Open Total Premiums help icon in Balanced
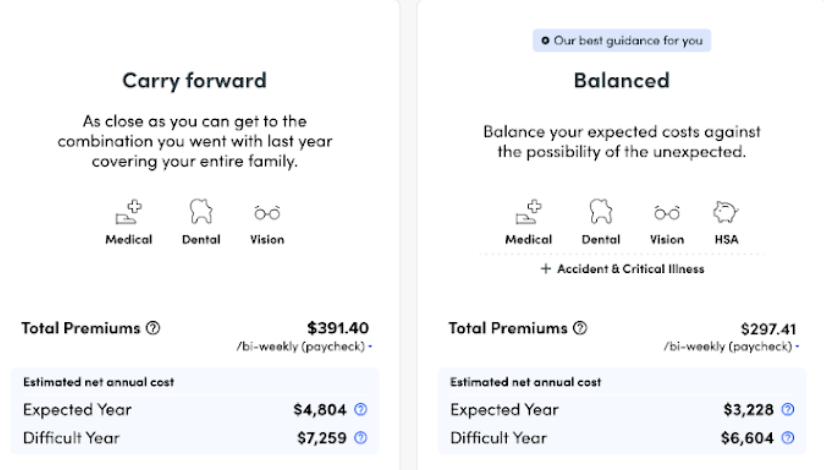The width and height of the screenshot is (824, 470). click(580, 328)
